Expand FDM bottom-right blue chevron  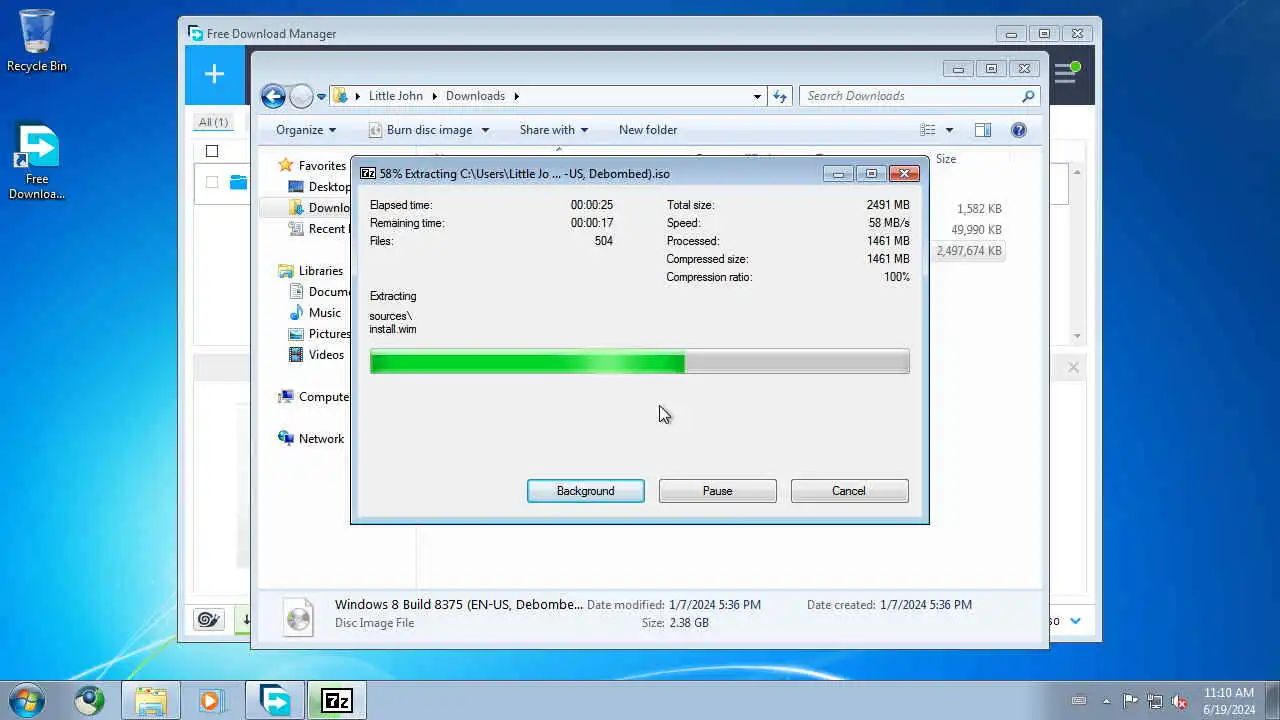pyautogui.click(x=1076, y=621)
